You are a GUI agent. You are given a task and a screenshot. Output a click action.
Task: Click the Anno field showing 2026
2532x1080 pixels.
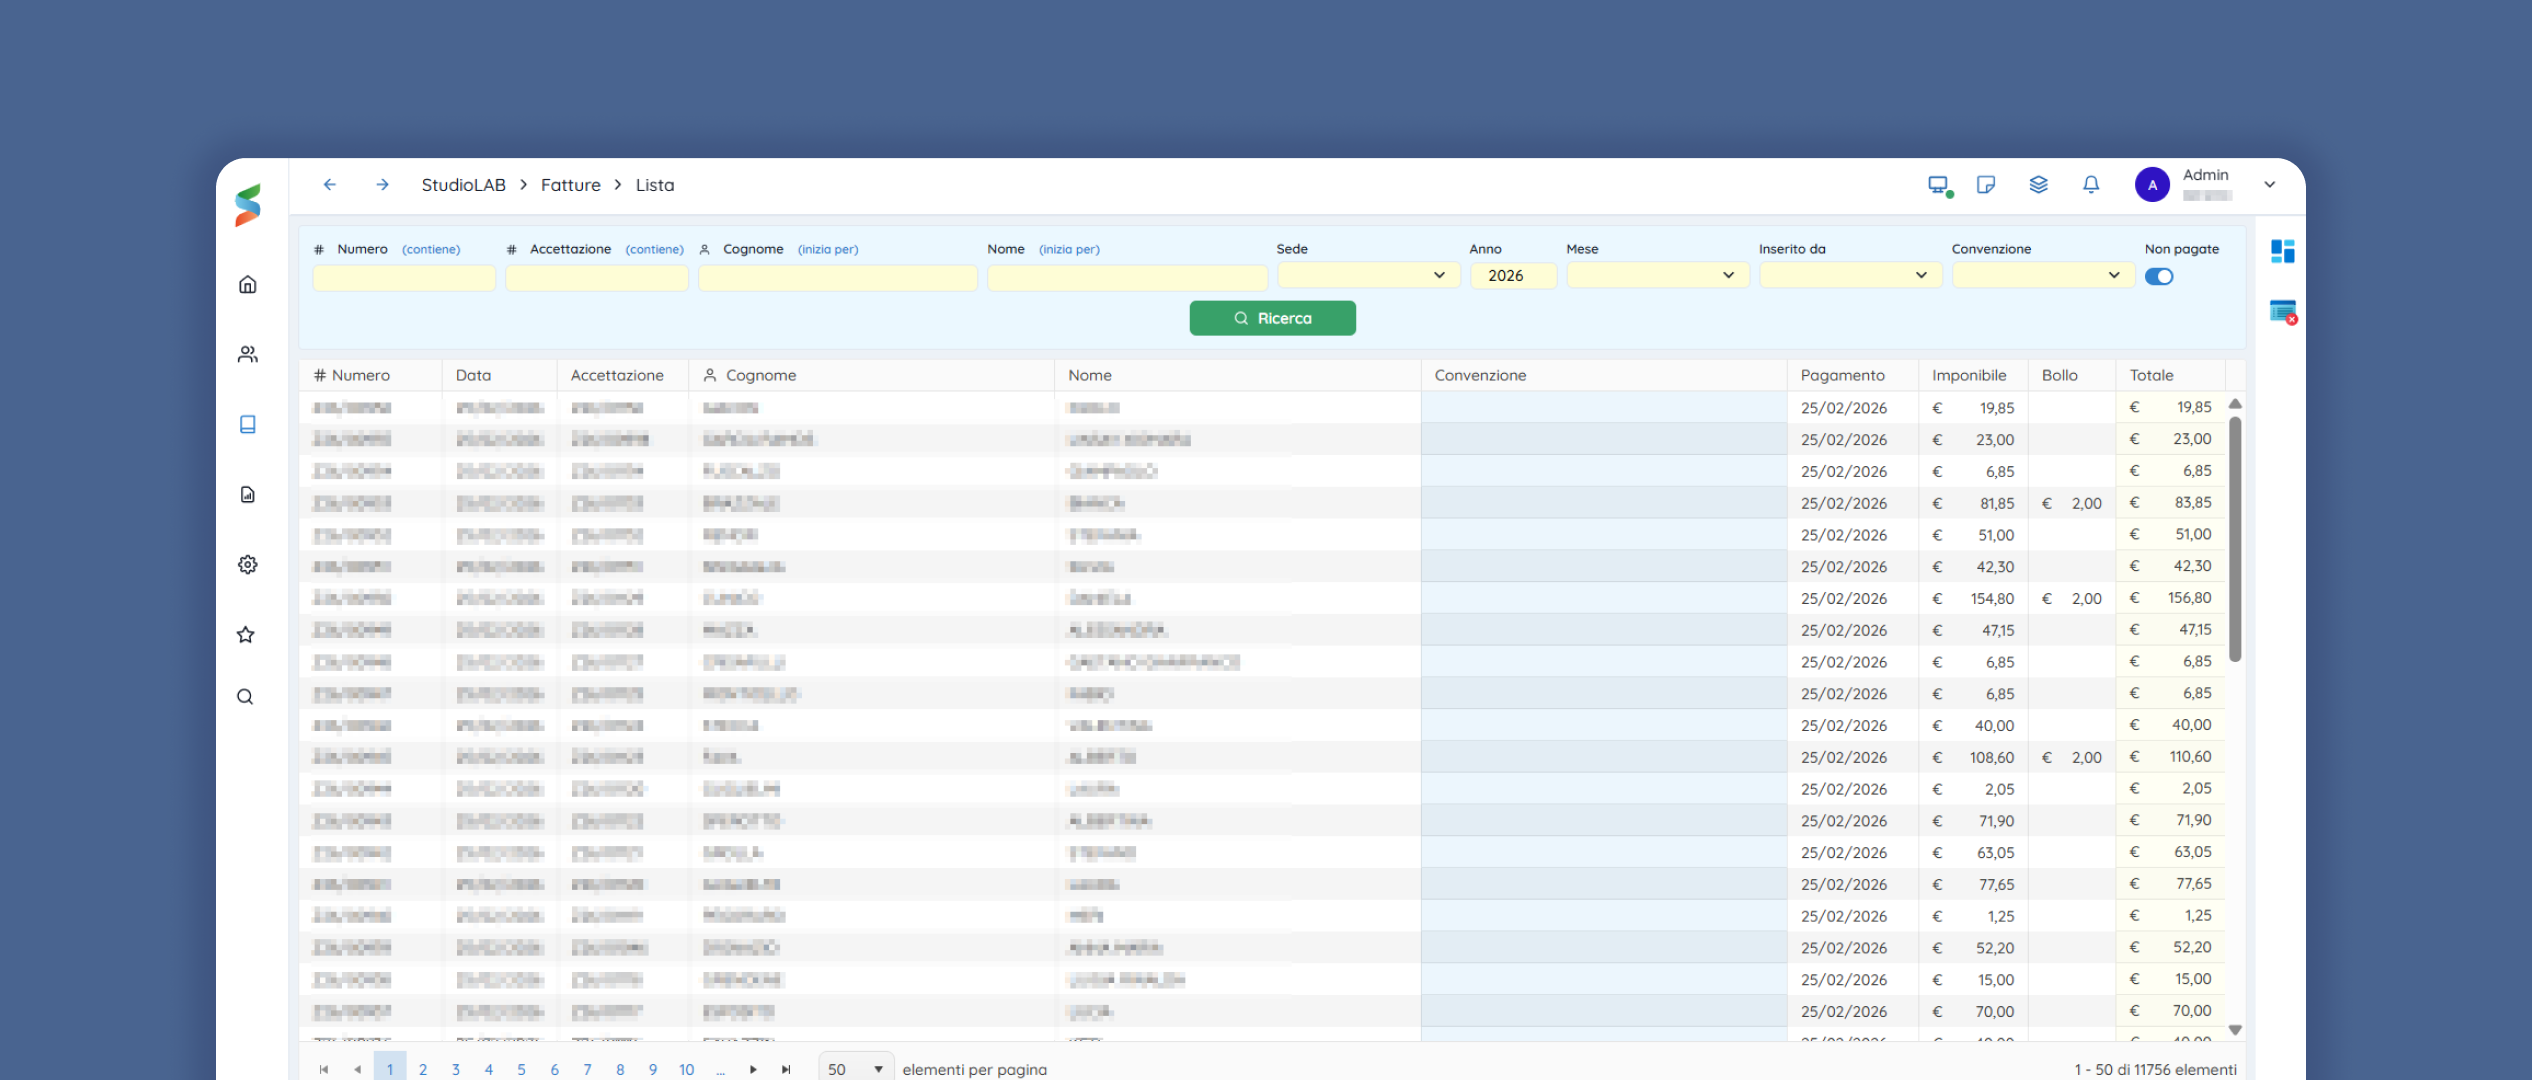click(x=1512, y=275)
